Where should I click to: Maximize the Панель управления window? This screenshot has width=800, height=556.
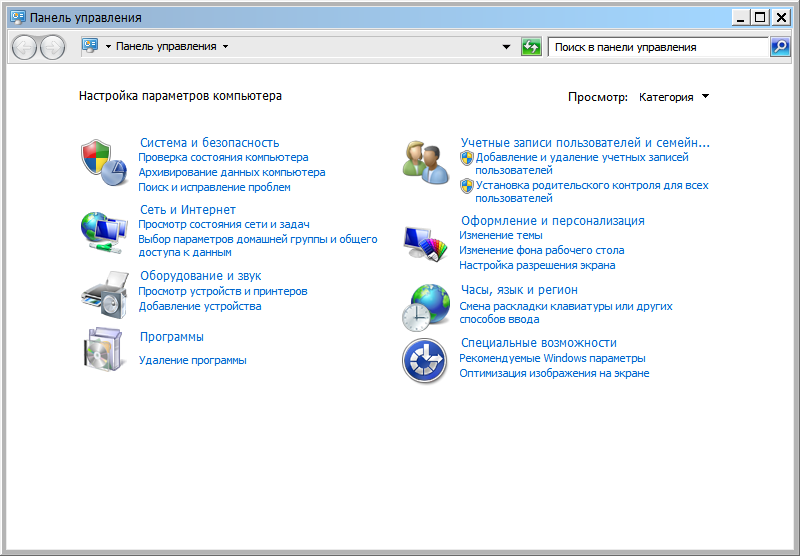click(x=761, y=18)
